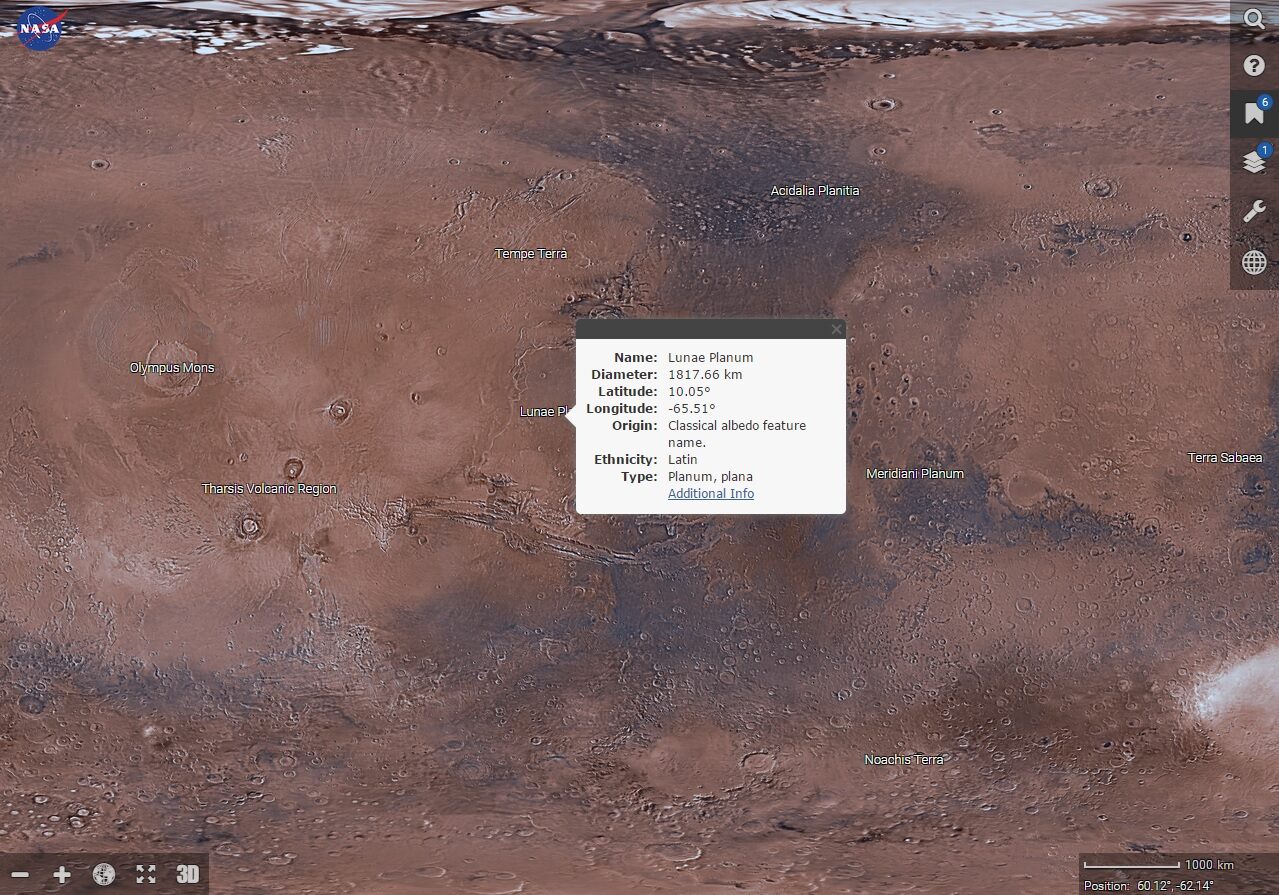1279x895 pixels.
Task: Switch the map to 3D view
Action: [188, 874]
